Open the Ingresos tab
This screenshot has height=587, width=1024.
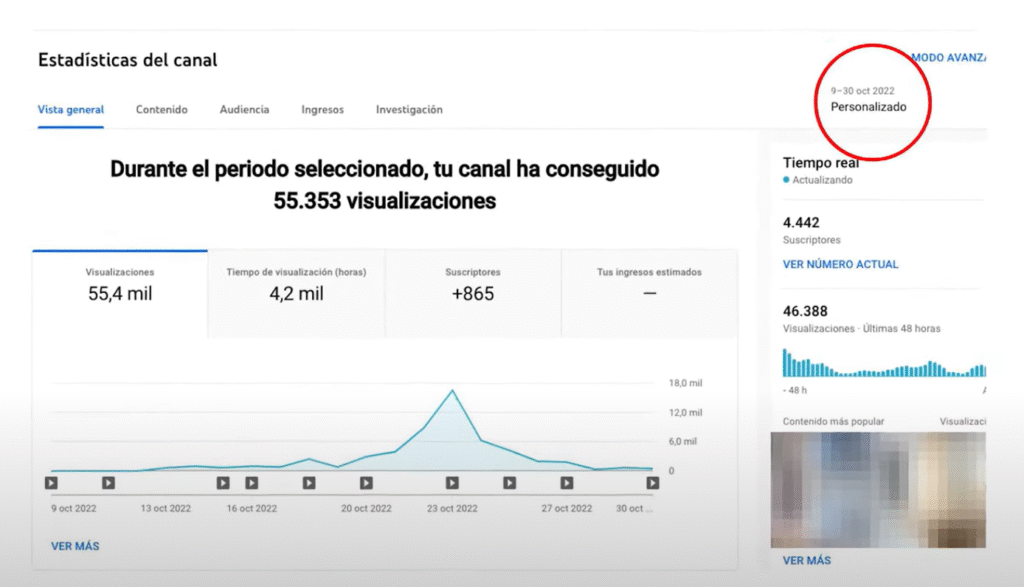click(322, 110)
